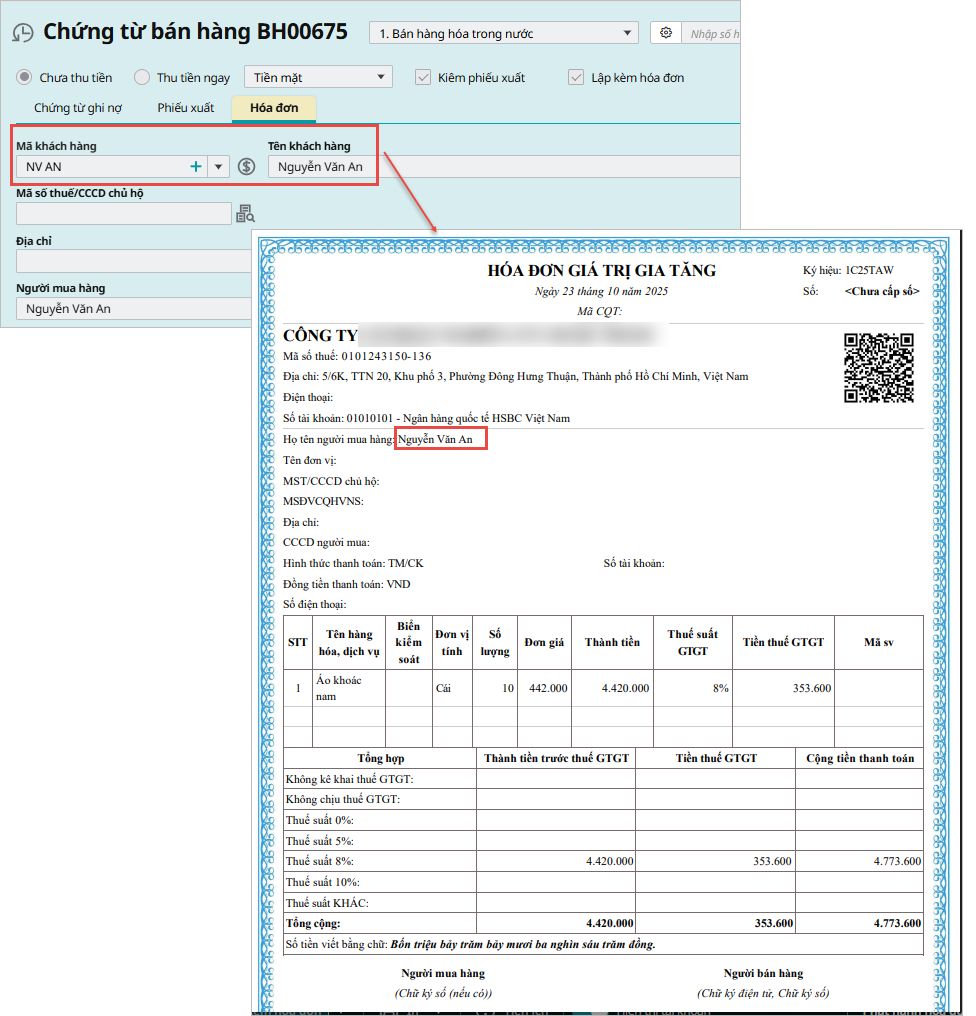Click the 'Người mua hàng' input field
The height and width of the screenshot is (1016, 976).
133,309
